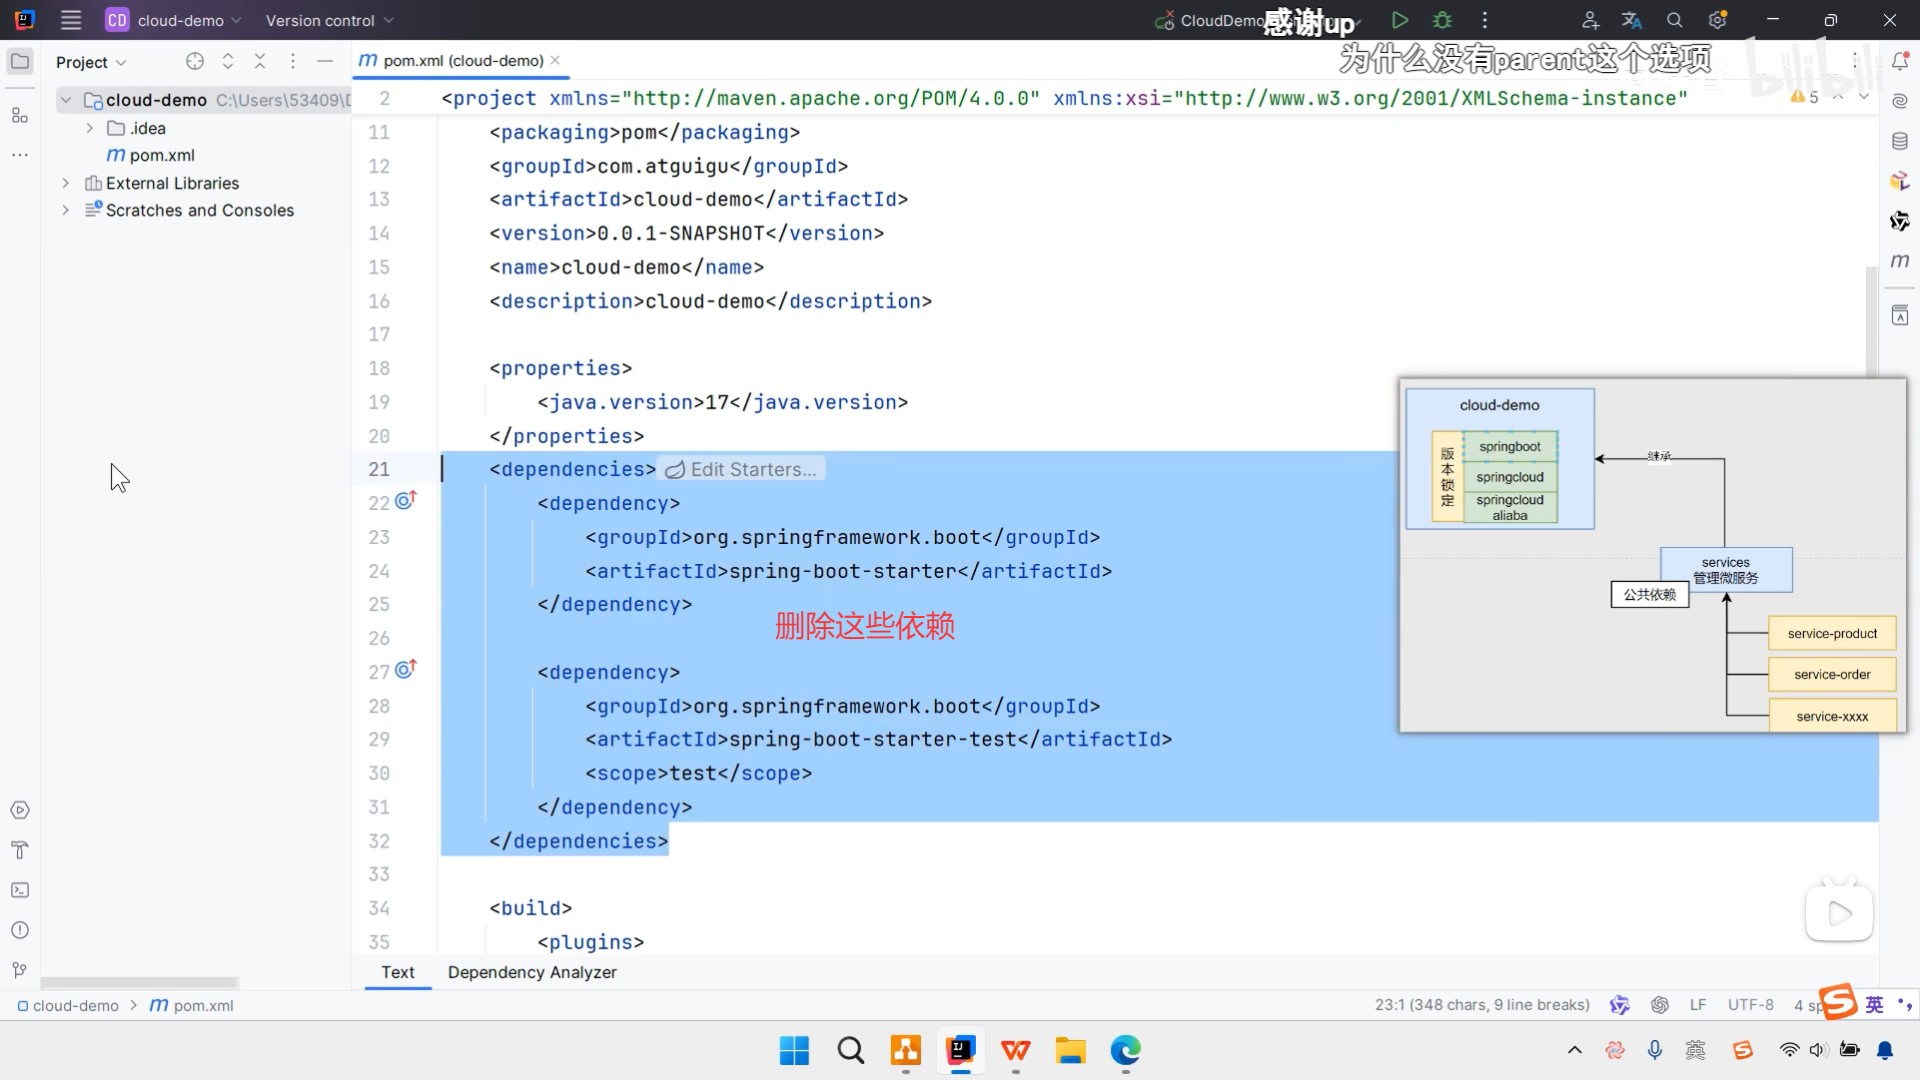Open the Terminal tool window

(20, 890)
